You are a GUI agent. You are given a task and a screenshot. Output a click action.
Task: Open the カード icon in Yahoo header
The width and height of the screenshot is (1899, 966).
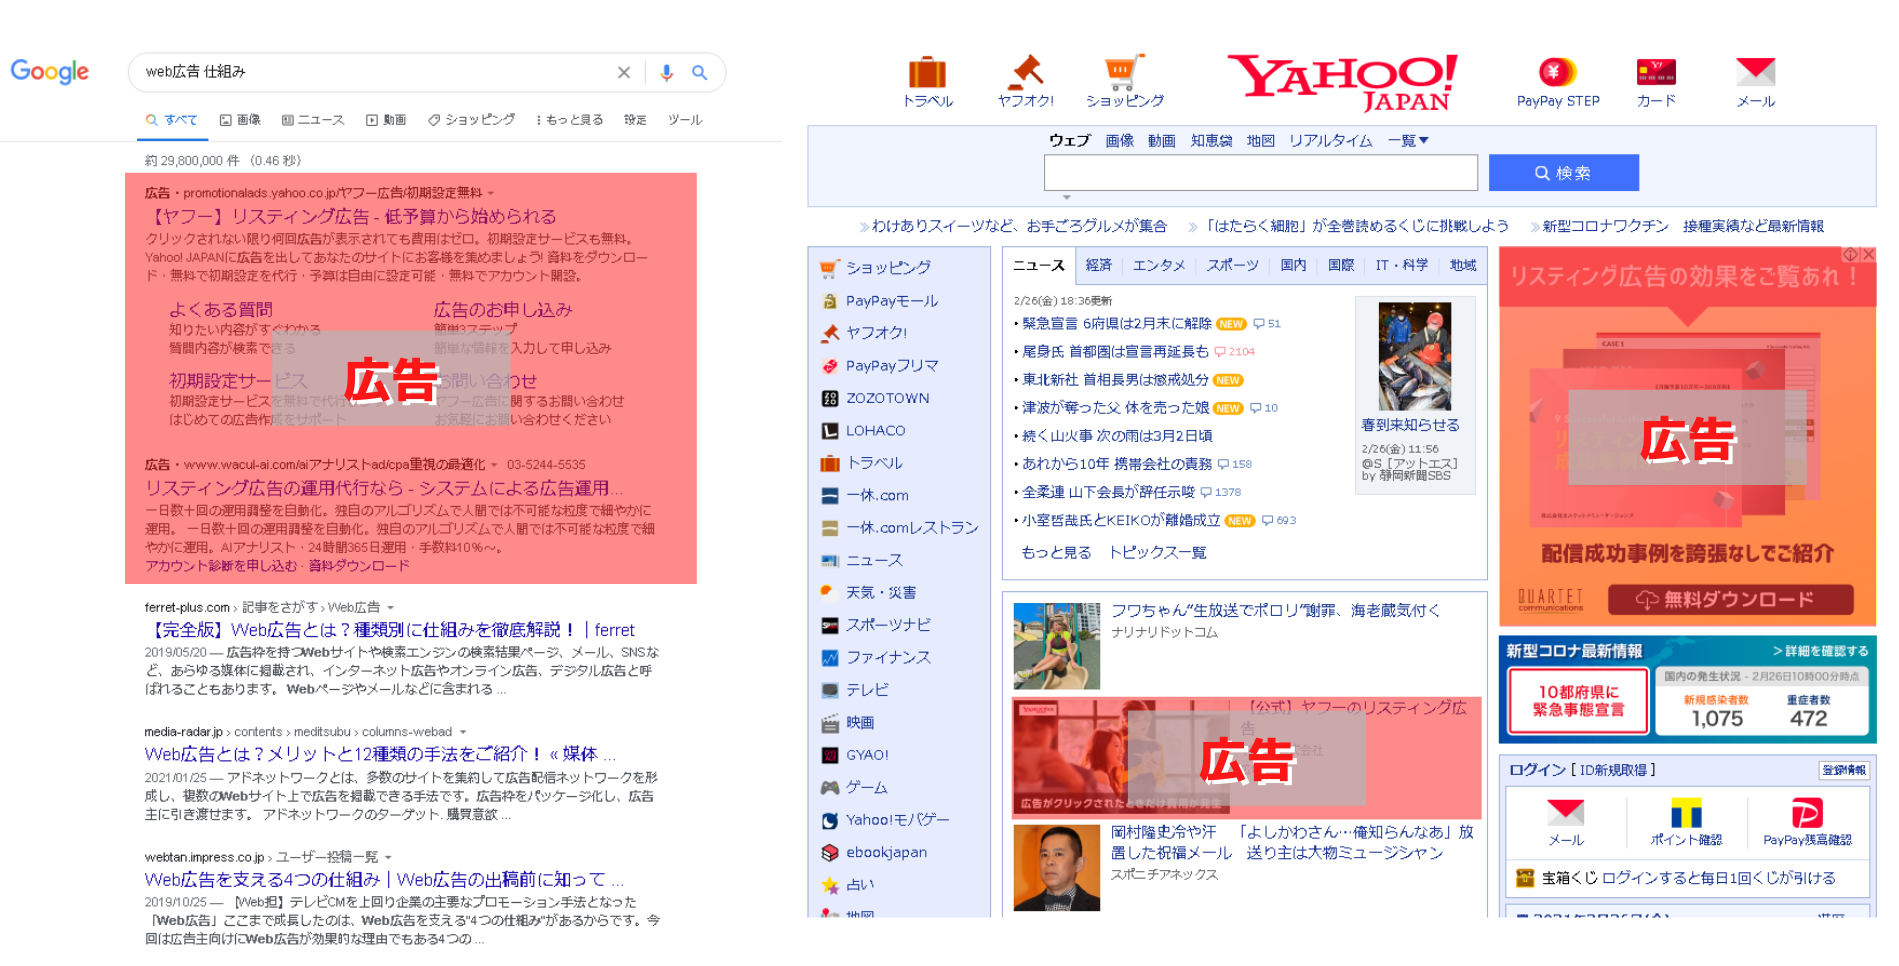(x=1656, y=72)
